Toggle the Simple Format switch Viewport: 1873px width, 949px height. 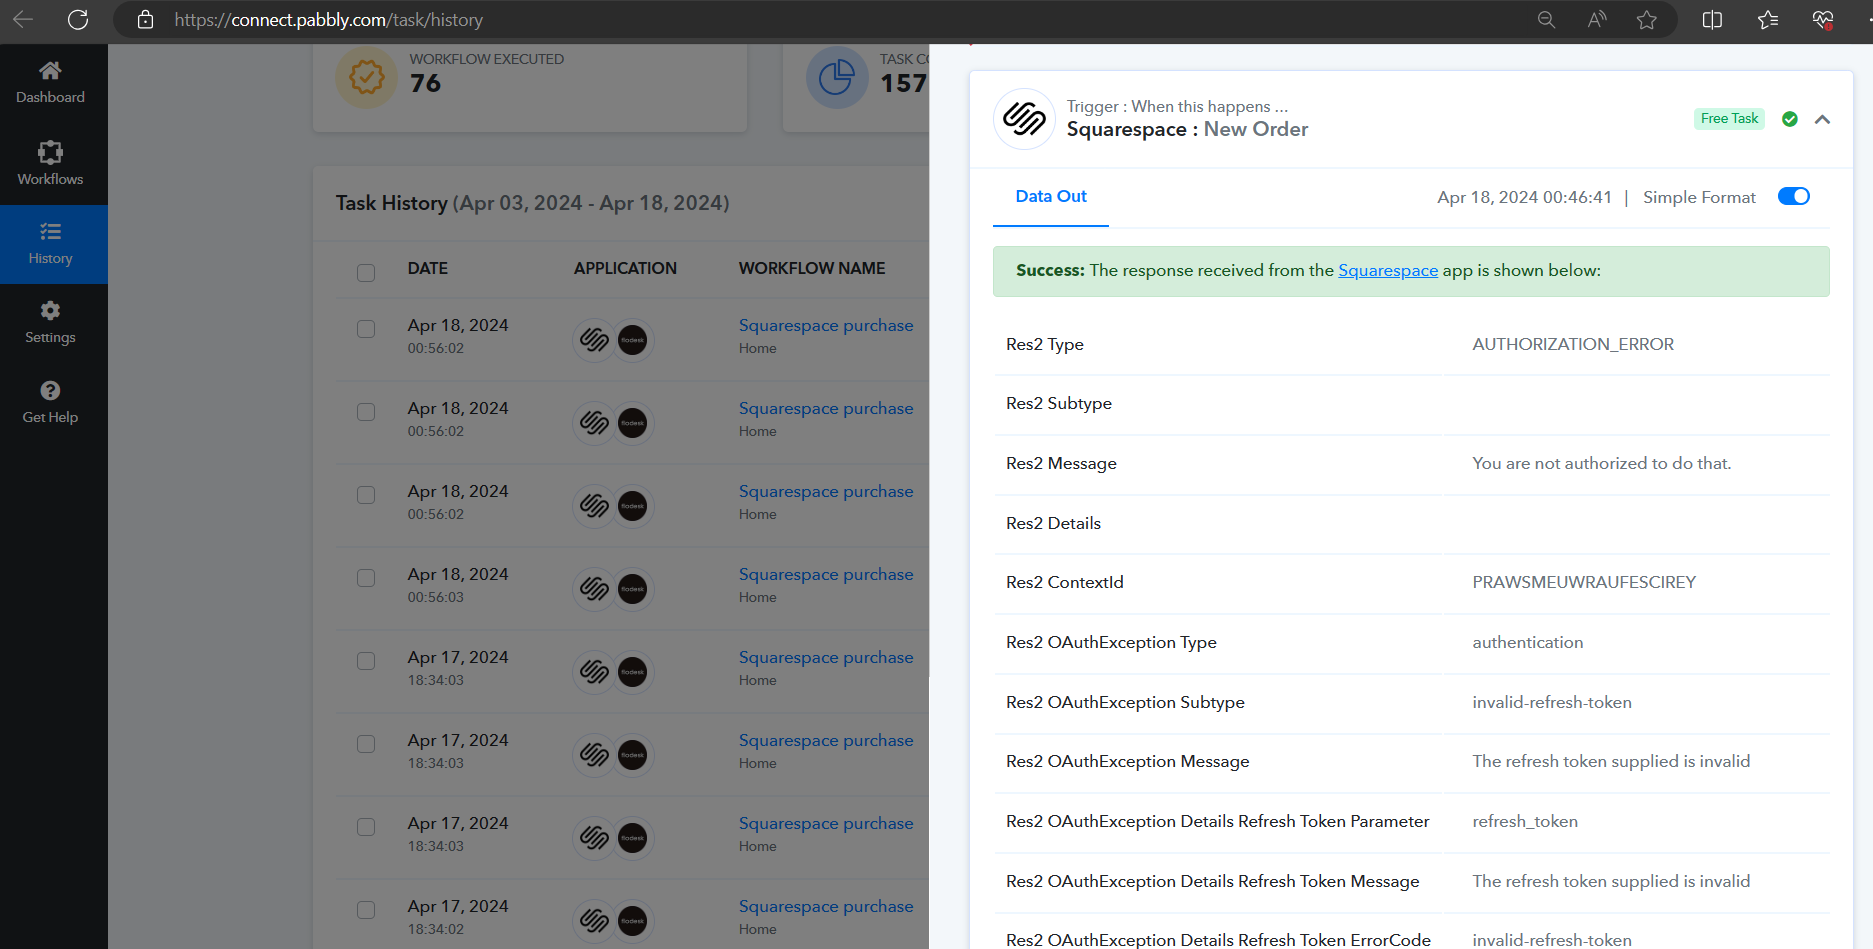click(1794, 197)
